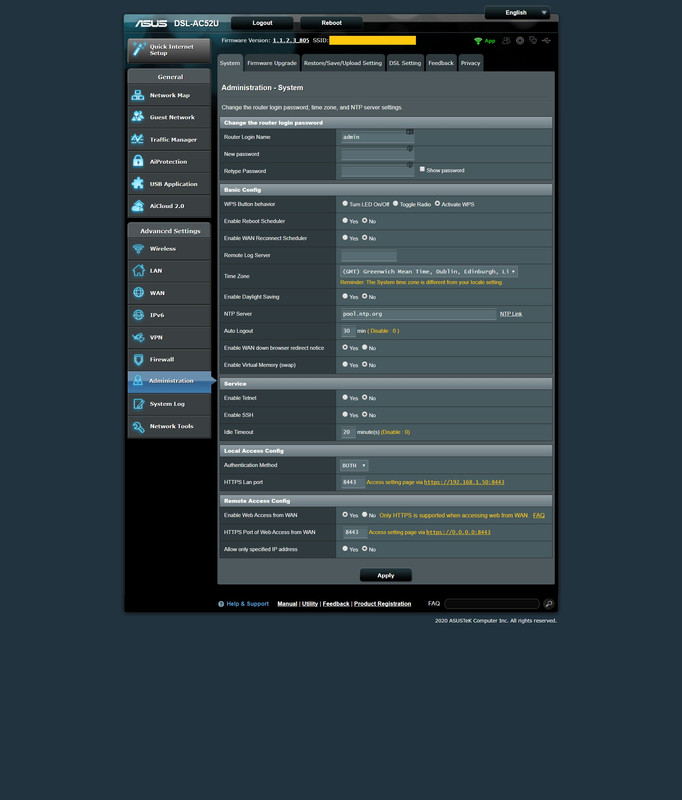682x800 pixels.
Task: Open Quick Internet Setup wizard icon
Action: click(139, 49)
